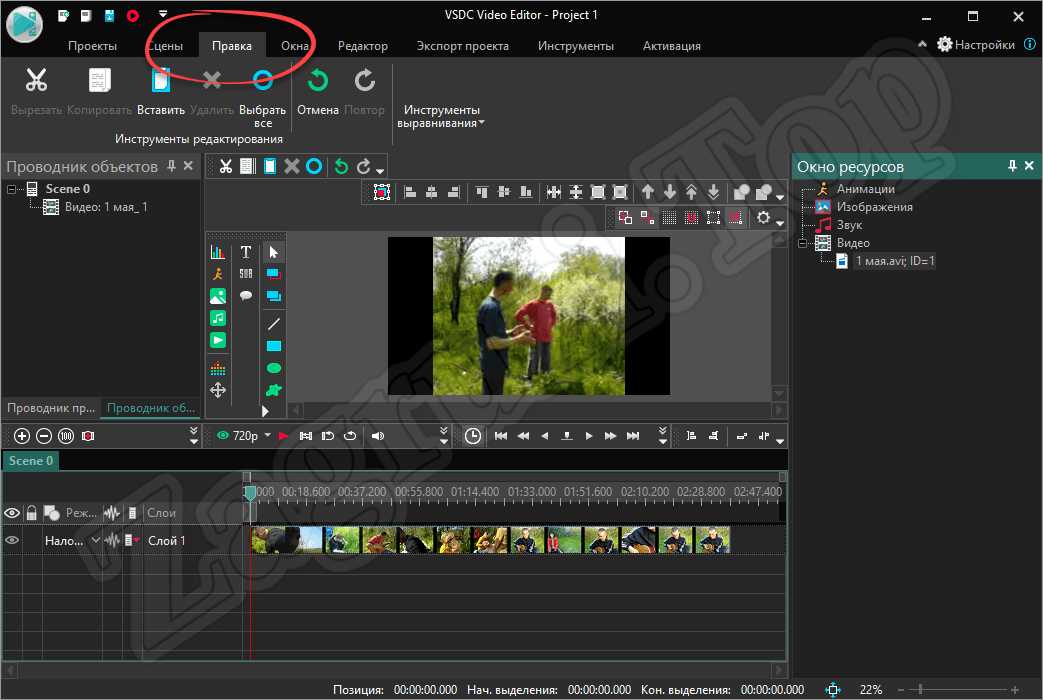Open the Активация tab
1043x700 pixels.
(671, 46)
